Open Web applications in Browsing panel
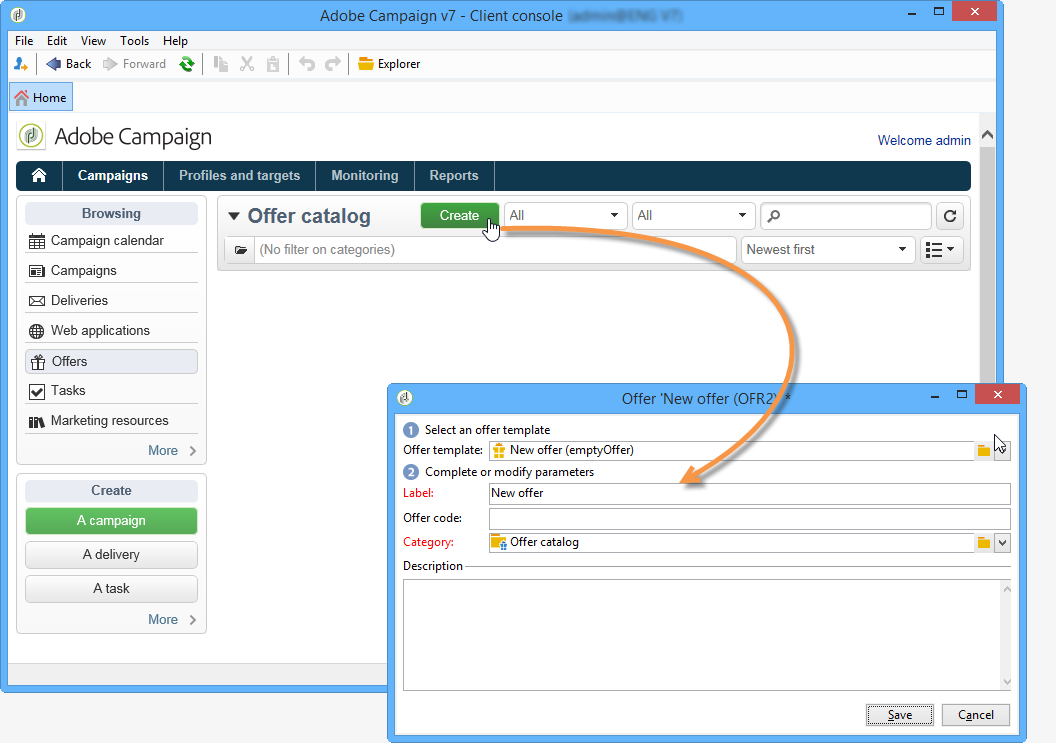Viewport: 1056px width, 743px height. click(x=111, y=330)
